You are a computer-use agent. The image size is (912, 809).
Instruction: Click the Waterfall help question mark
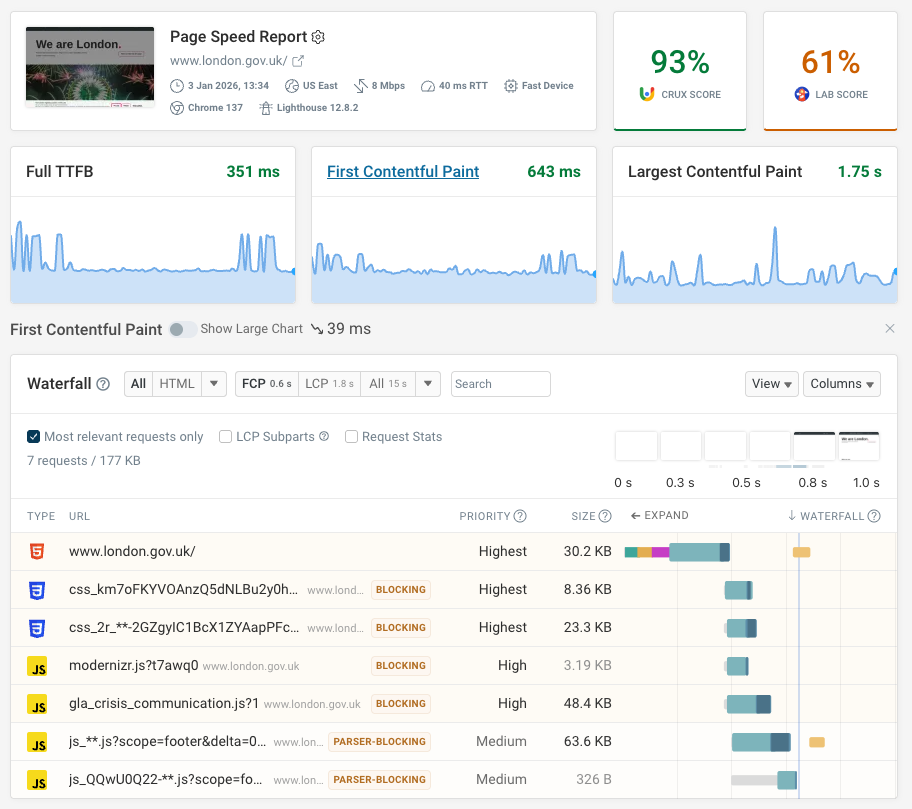(105, 384)
